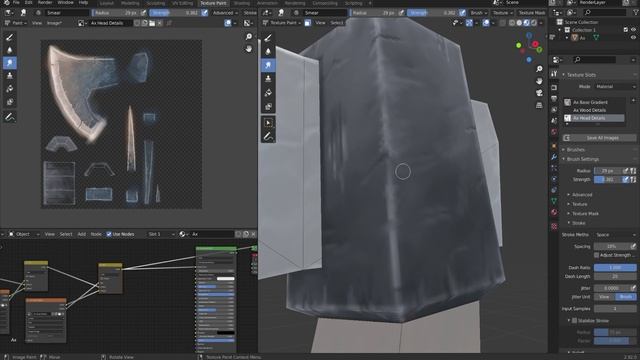Toggle Adjust Strength checkbox
Viewport: 640px width, 360px height.
[596, 255]
